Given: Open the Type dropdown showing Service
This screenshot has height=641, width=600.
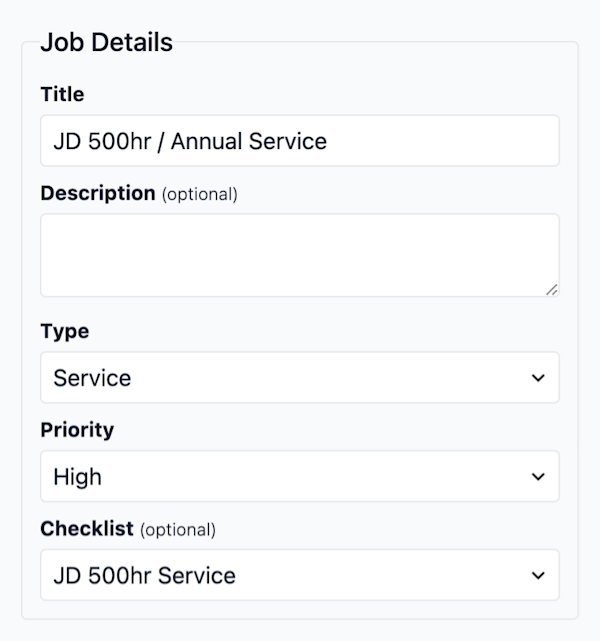Looking at the screenshot, I should pos(299,378).
